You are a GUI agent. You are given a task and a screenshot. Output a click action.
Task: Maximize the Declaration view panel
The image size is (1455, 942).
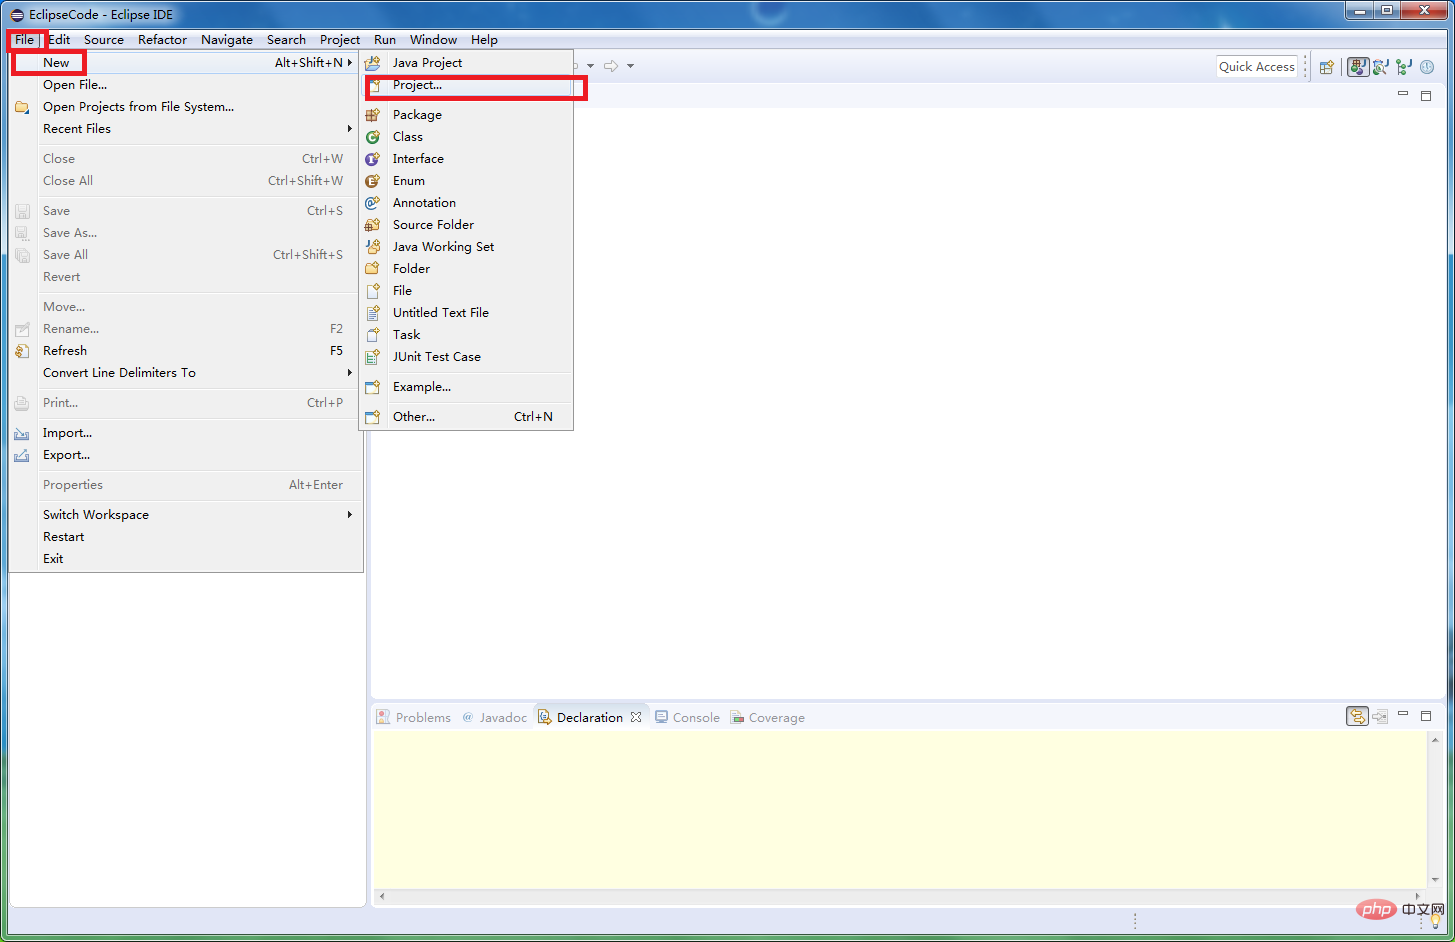coord(1426,716)
